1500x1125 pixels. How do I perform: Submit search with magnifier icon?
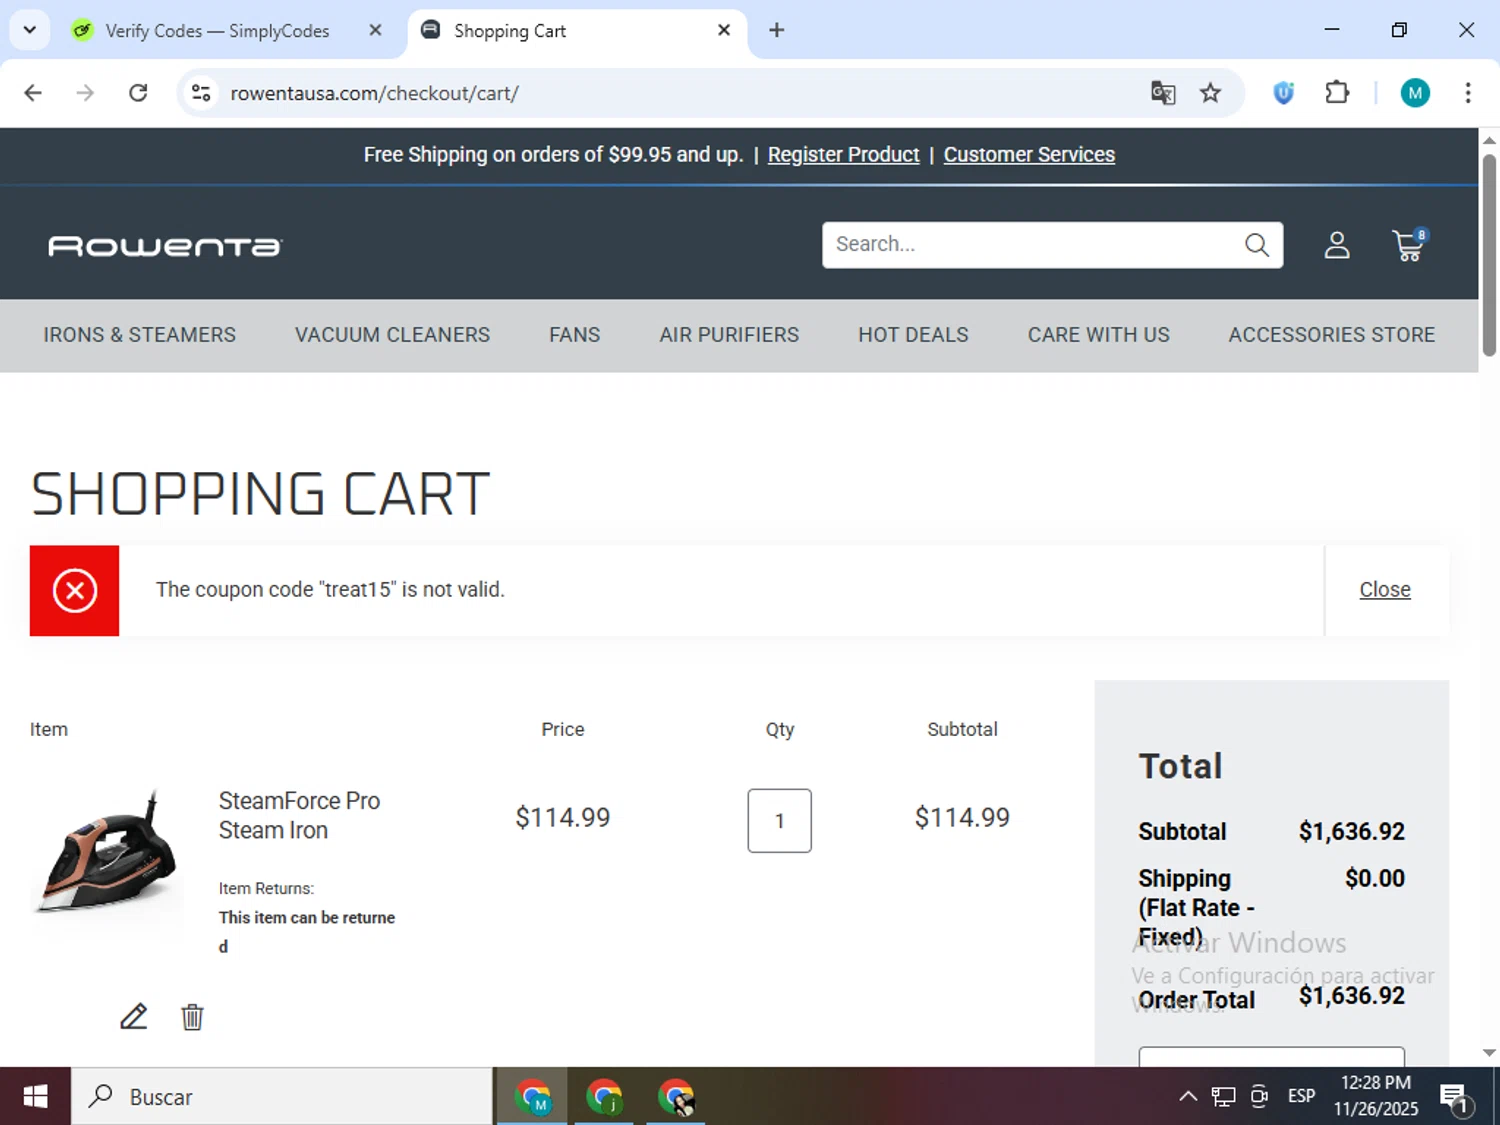point(1257,245)
